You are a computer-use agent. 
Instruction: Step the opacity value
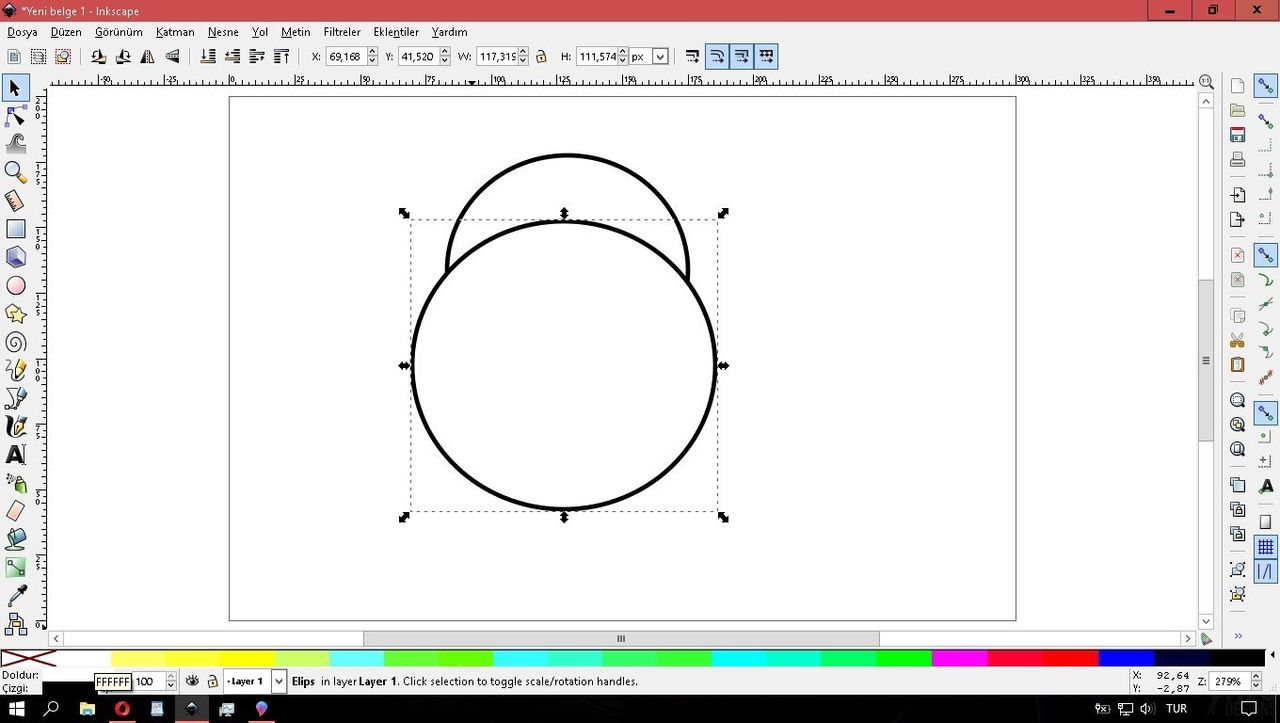click(171, 682)
